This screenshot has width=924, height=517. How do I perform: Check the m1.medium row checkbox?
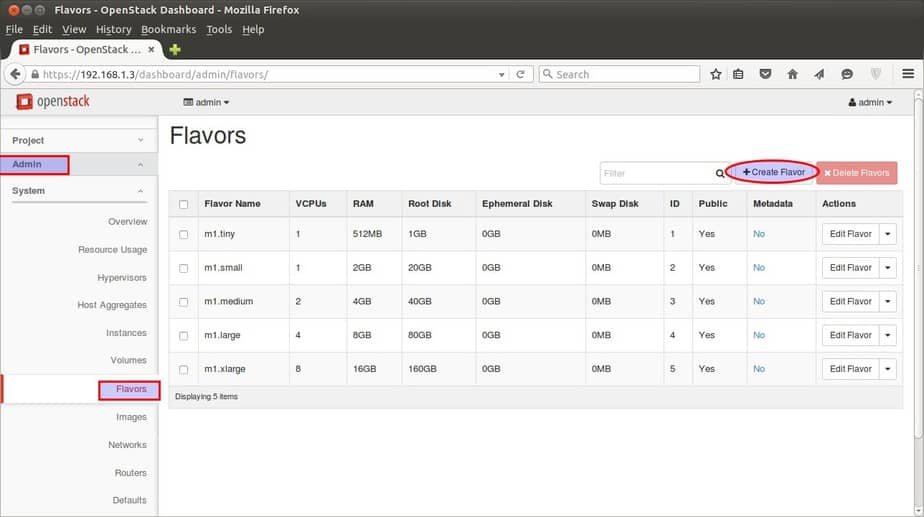click(184, 302)
